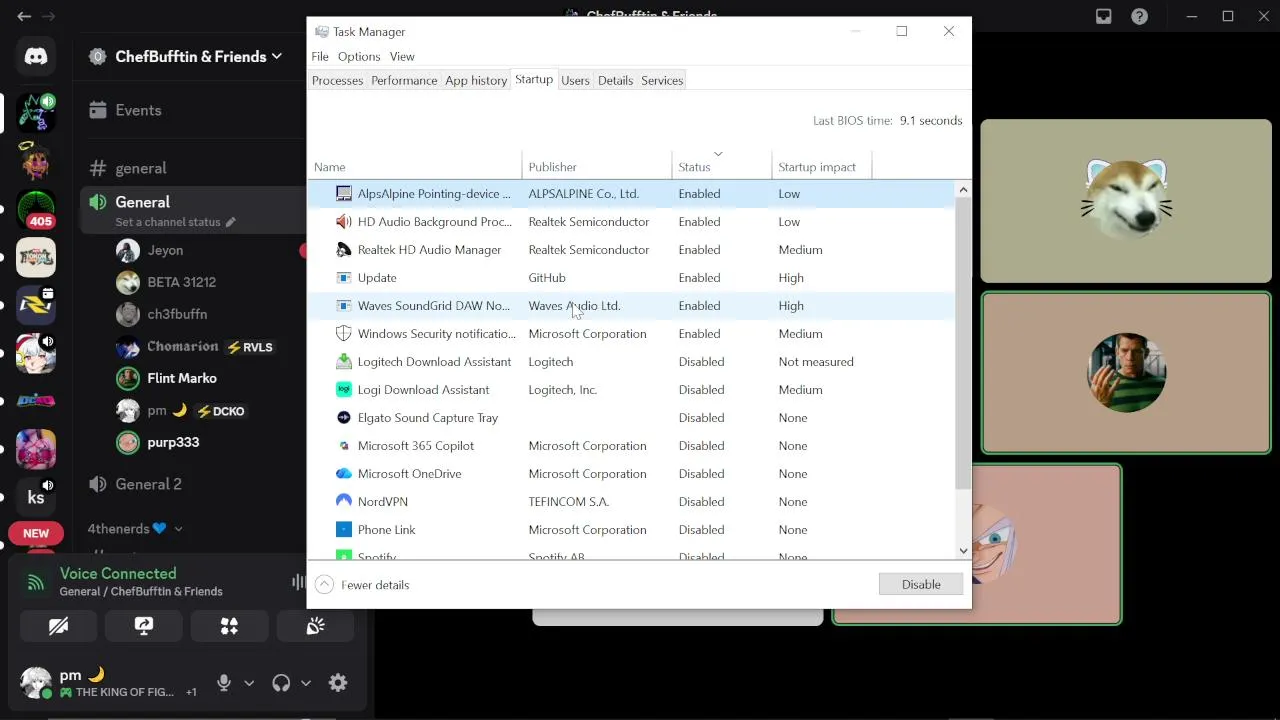Open General 2 voice channel

point(148,484)
